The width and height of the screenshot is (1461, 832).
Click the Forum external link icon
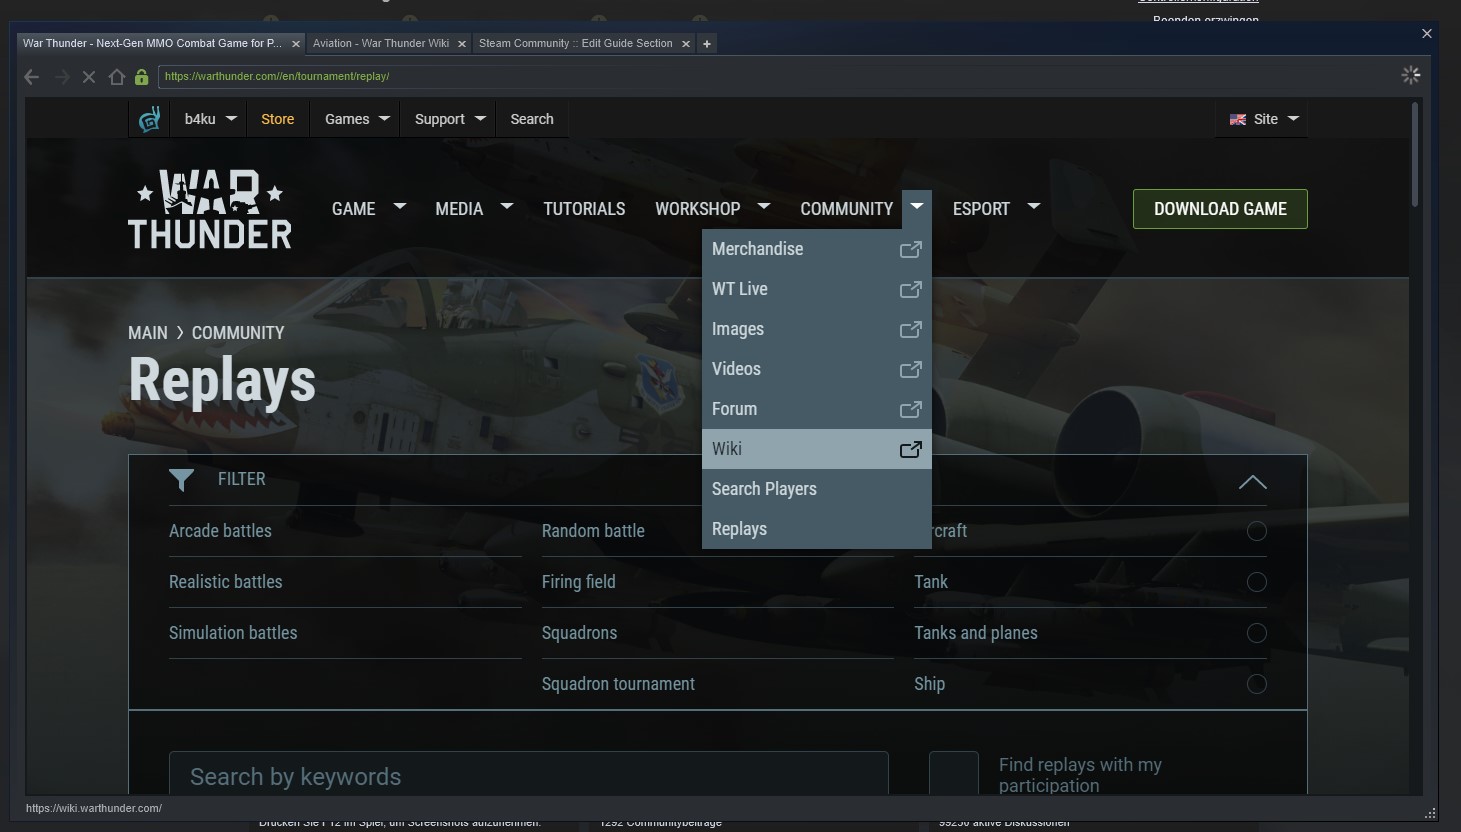(910, 409)
